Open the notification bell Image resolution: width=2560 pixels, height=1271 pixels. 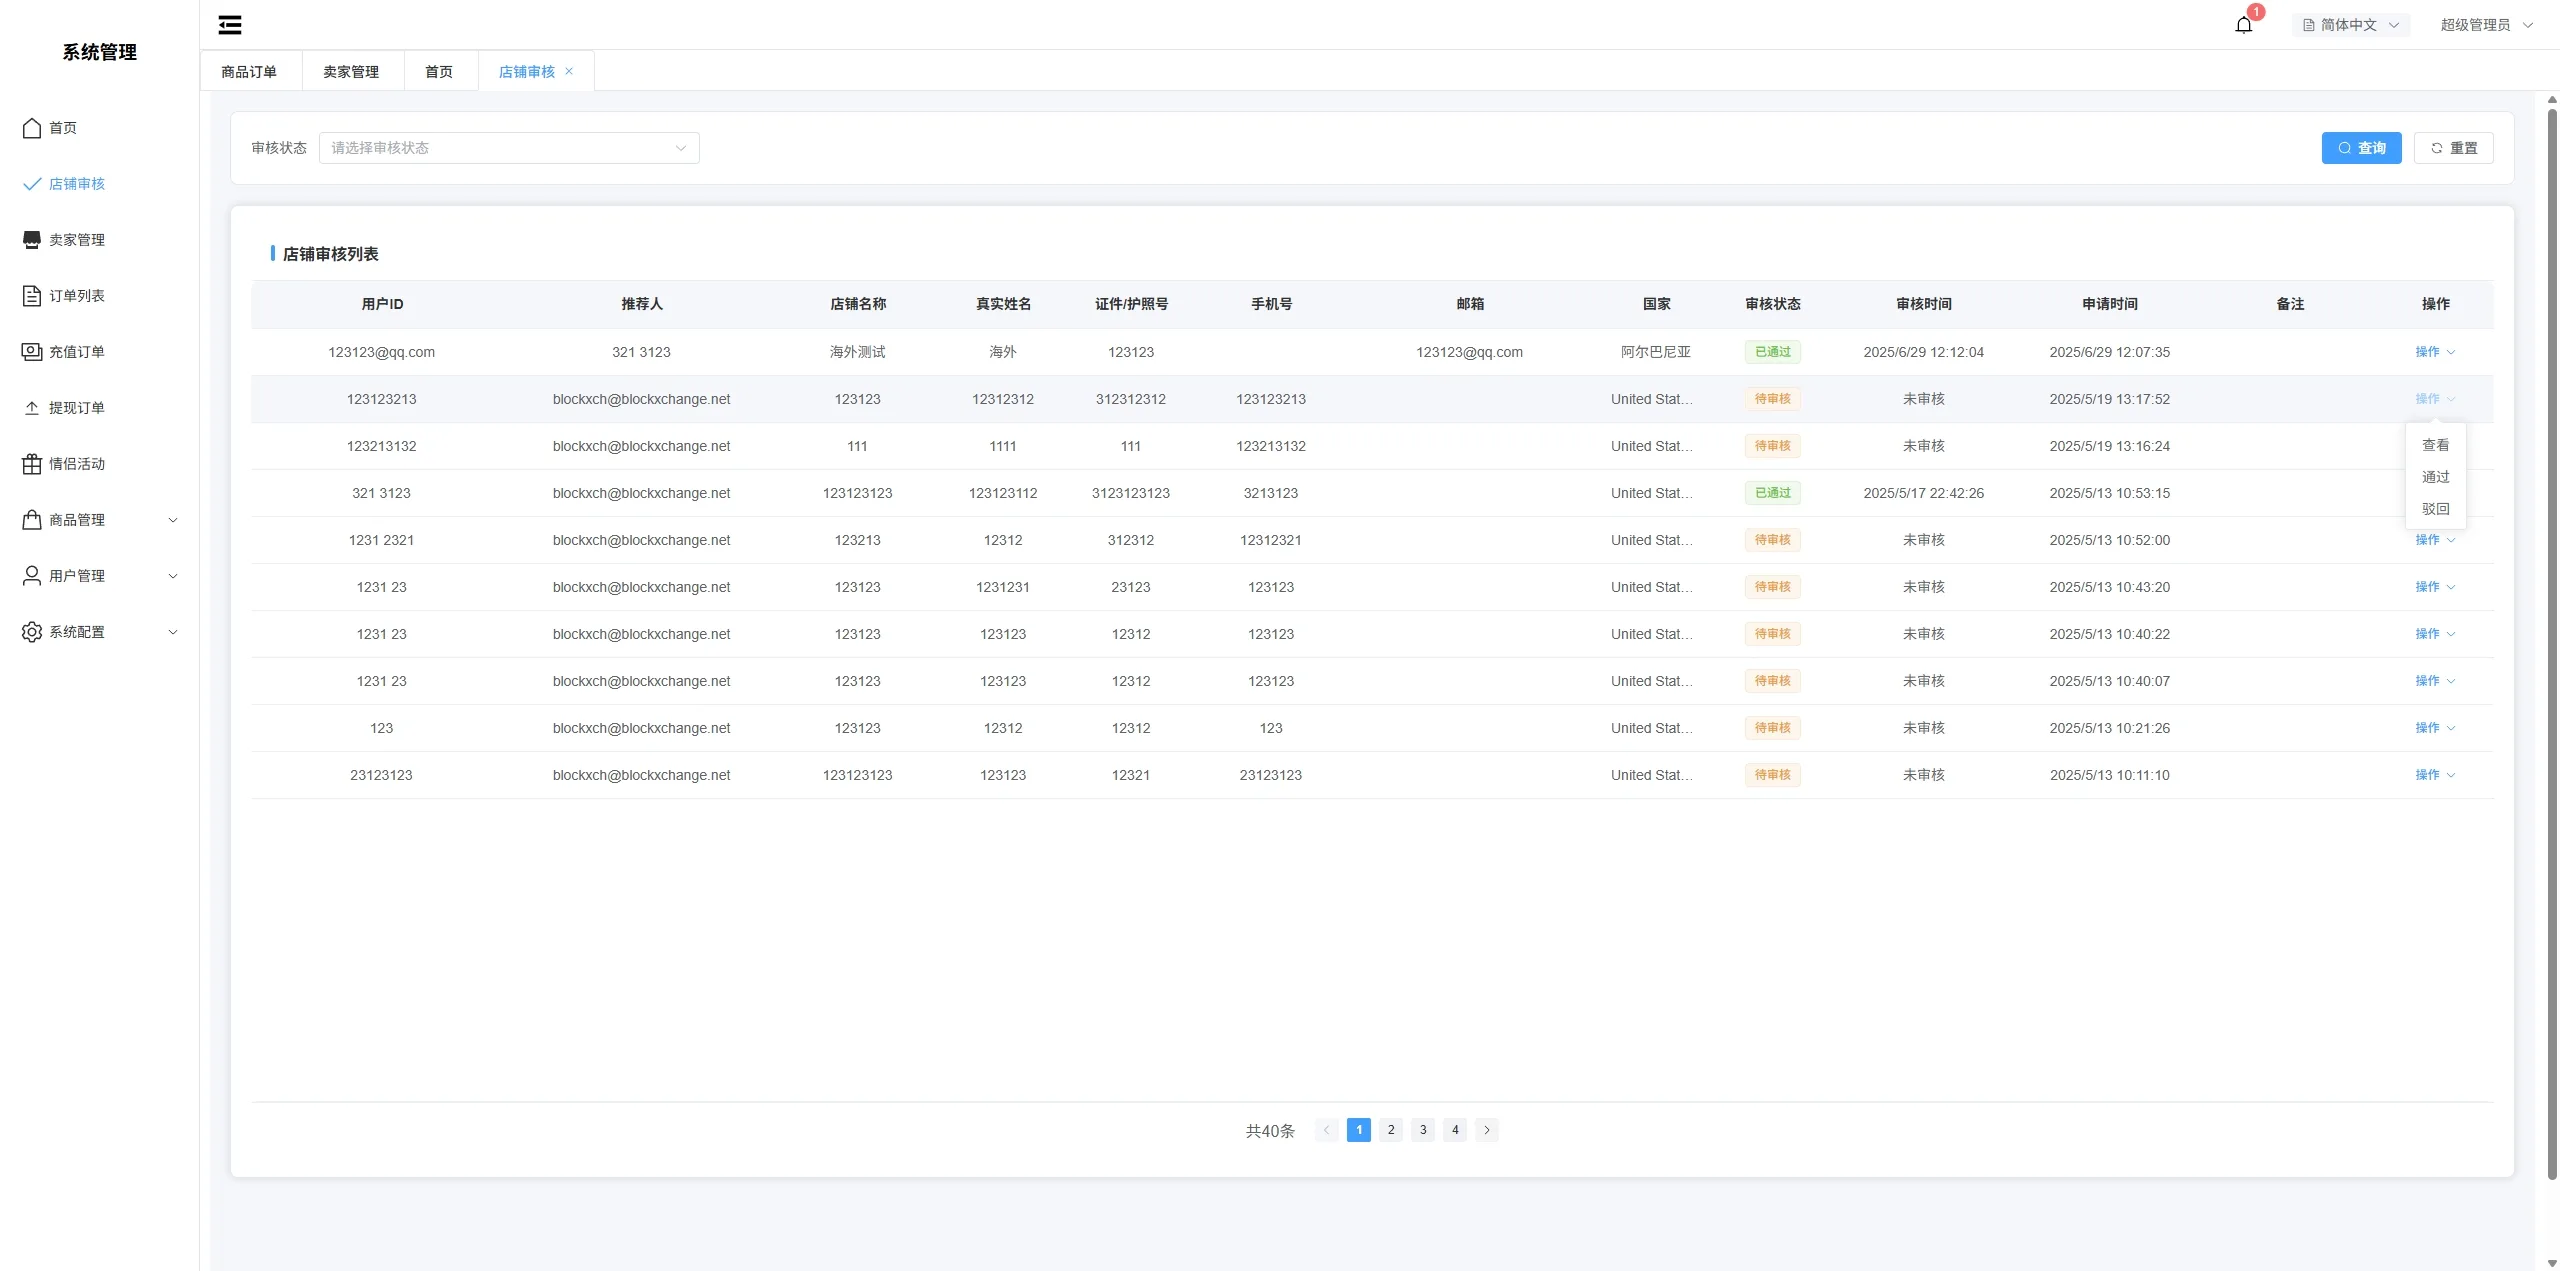2243,25
